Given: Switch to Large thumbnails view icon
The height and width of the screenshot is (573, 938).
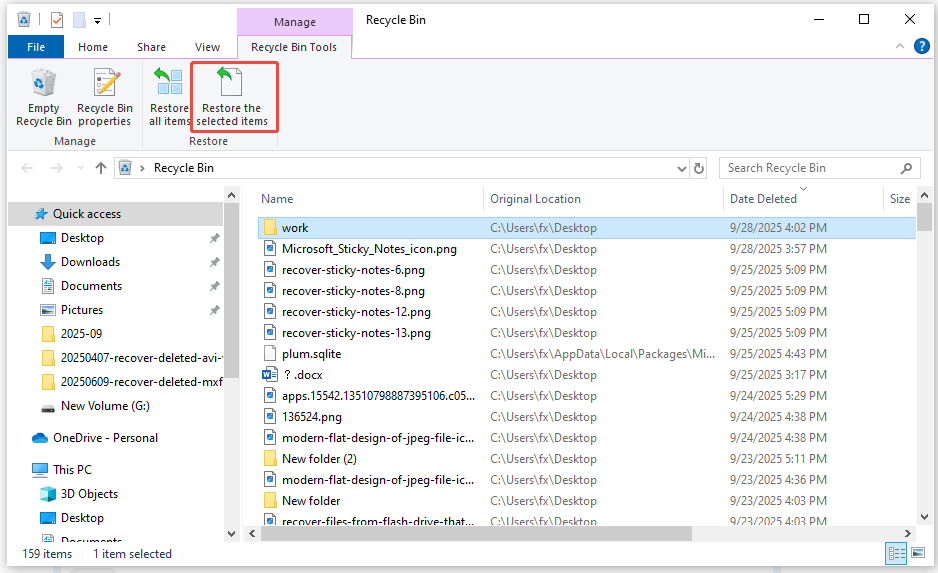Looking at the screenshot, I should tap(918, 553).
